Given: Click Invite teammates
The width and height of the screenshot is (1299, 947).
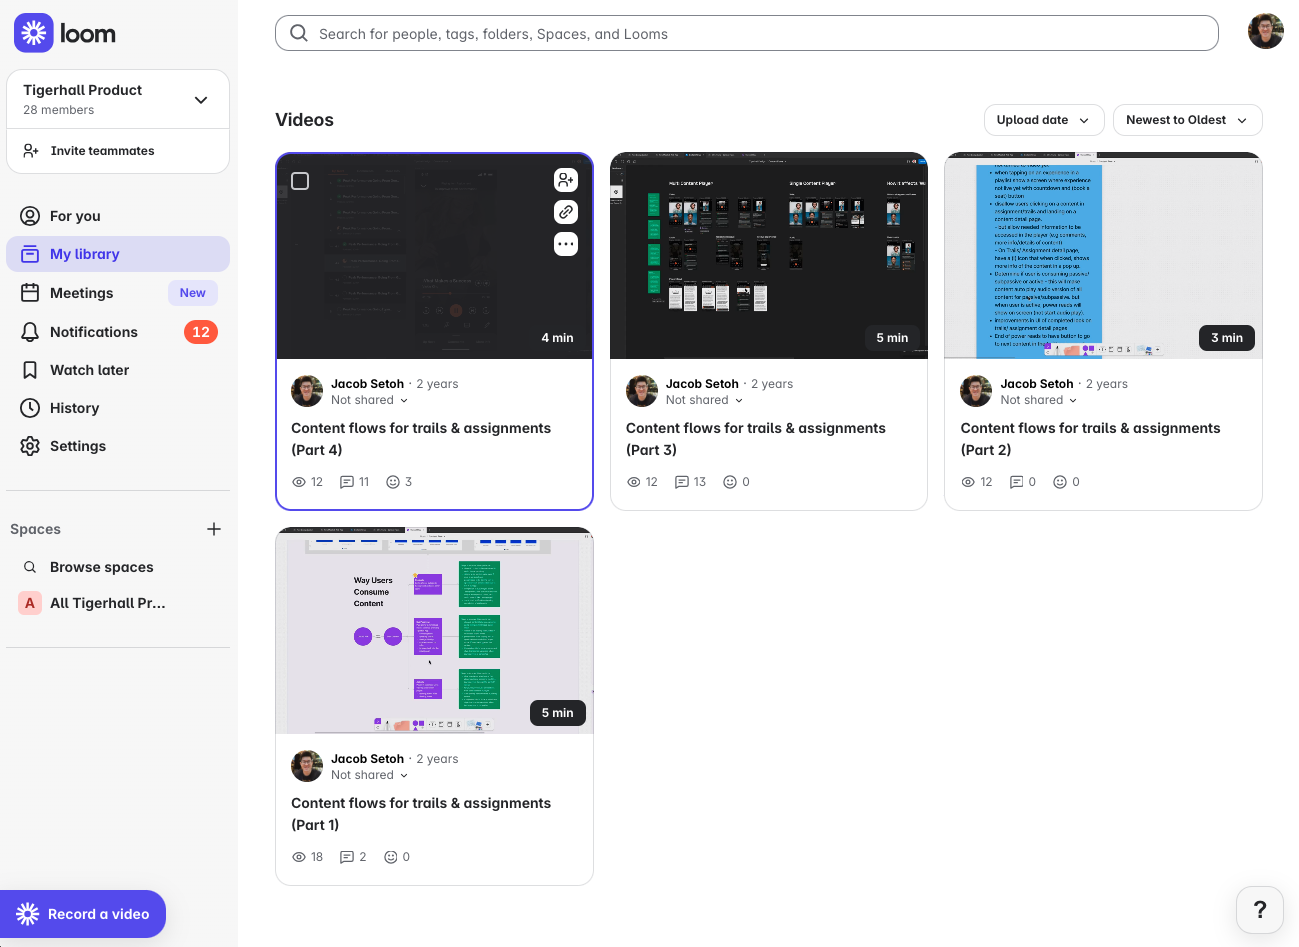Looking at the screenshot, I should 102,151.
